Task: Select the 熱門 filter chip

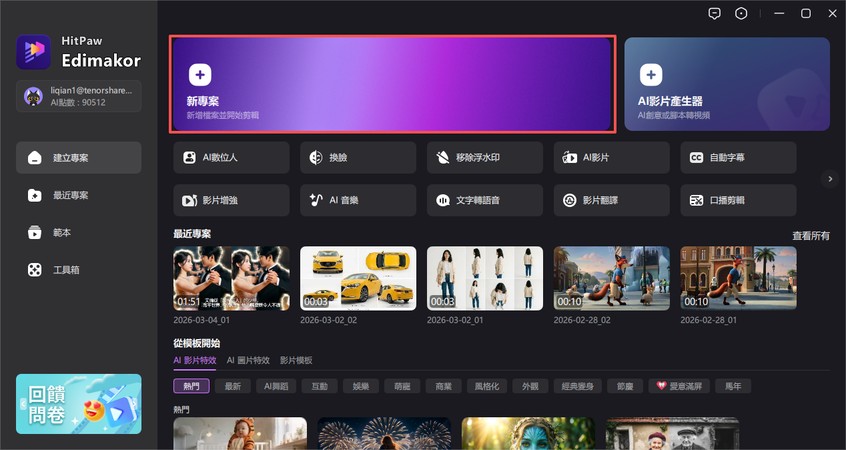Action: (191, 386)
